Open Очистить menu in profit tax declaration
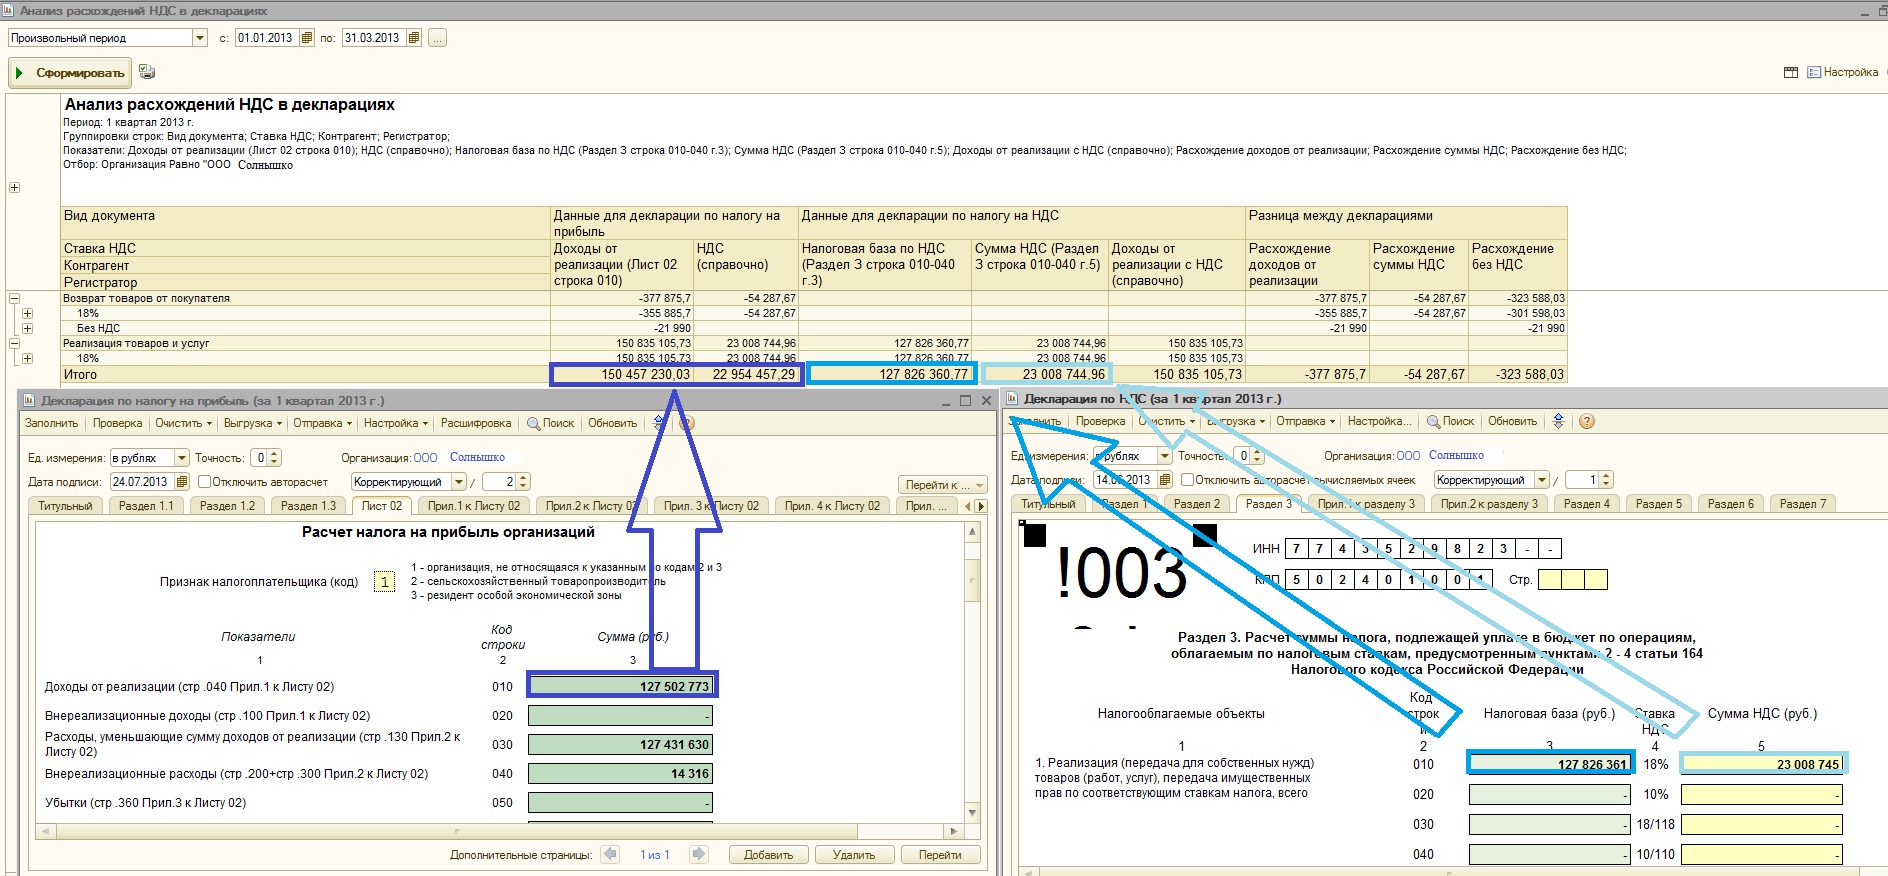Image resolution: width=1888 pixels, height=876 pixels. (183, 423)
